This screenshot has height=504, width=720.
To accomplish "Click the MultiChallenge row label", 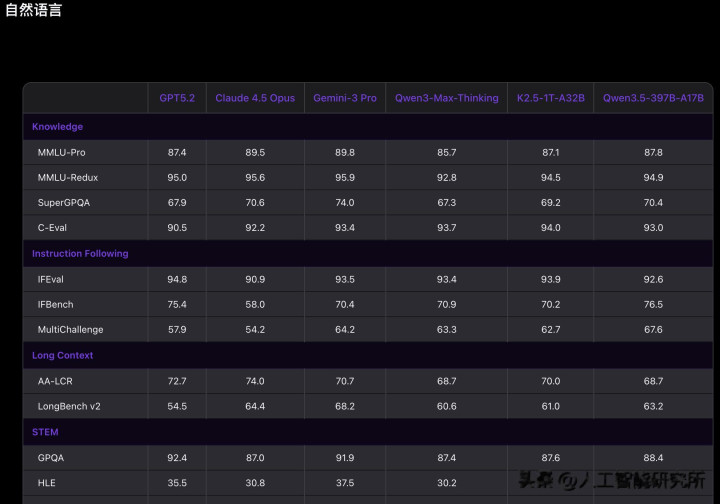I will (x=70, y=330).
